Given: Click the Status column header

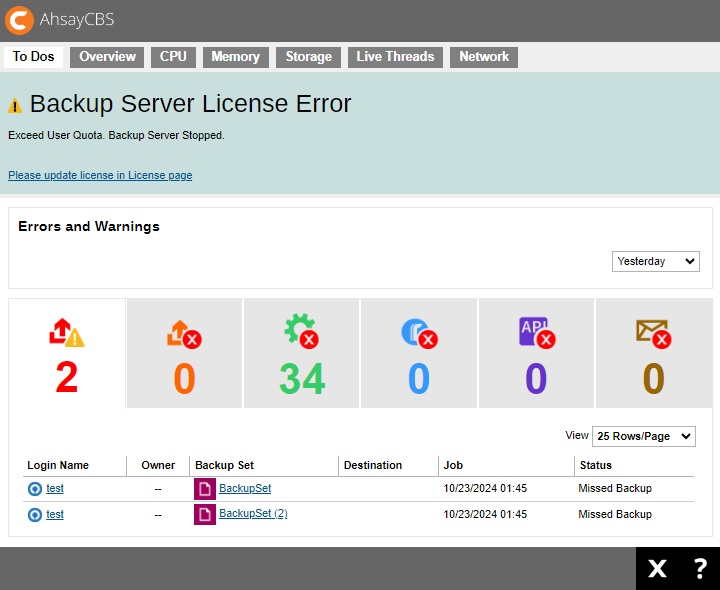Looking at the screenshot, I should [x=596, y=465].
